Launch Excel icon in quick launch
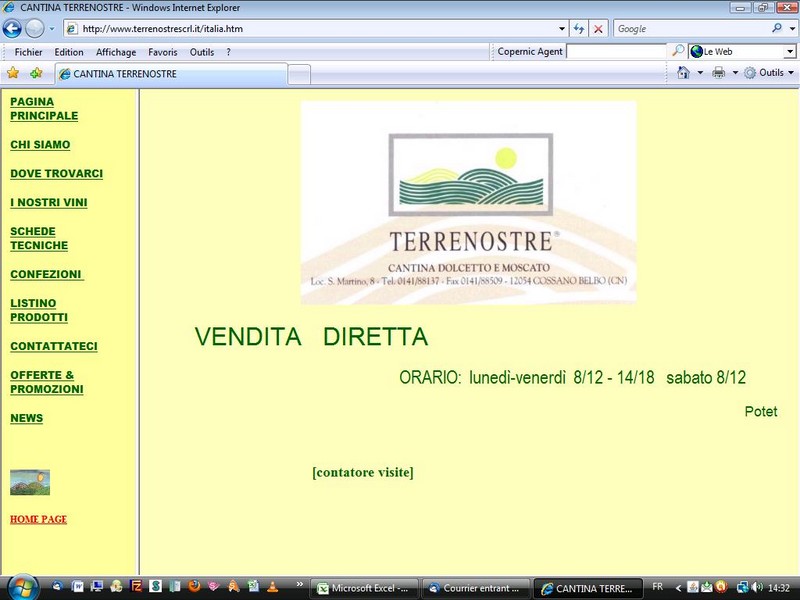 (253, 587)
